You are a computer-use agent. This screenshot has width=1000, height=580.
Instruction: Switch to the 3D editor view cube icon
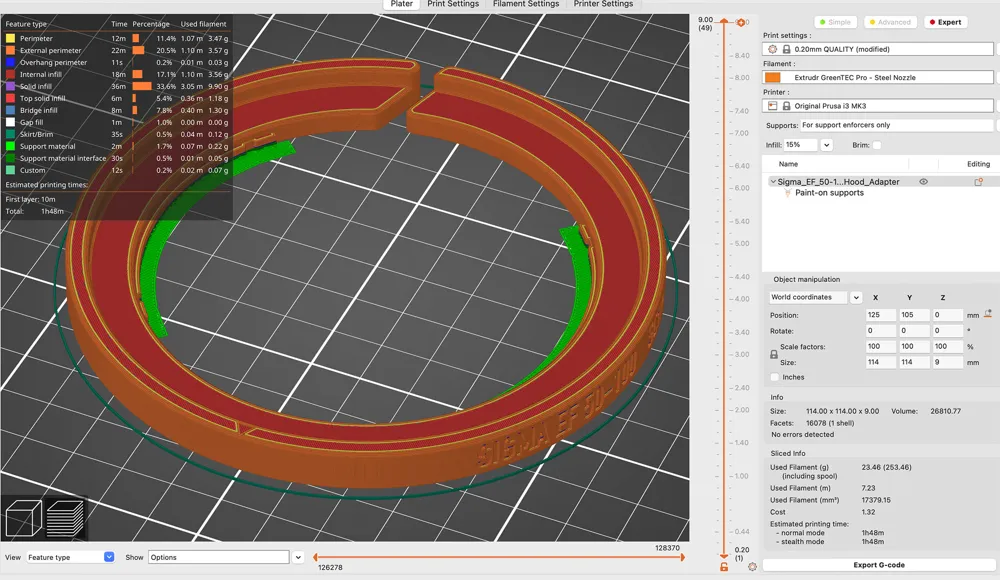tap(24, 517)
